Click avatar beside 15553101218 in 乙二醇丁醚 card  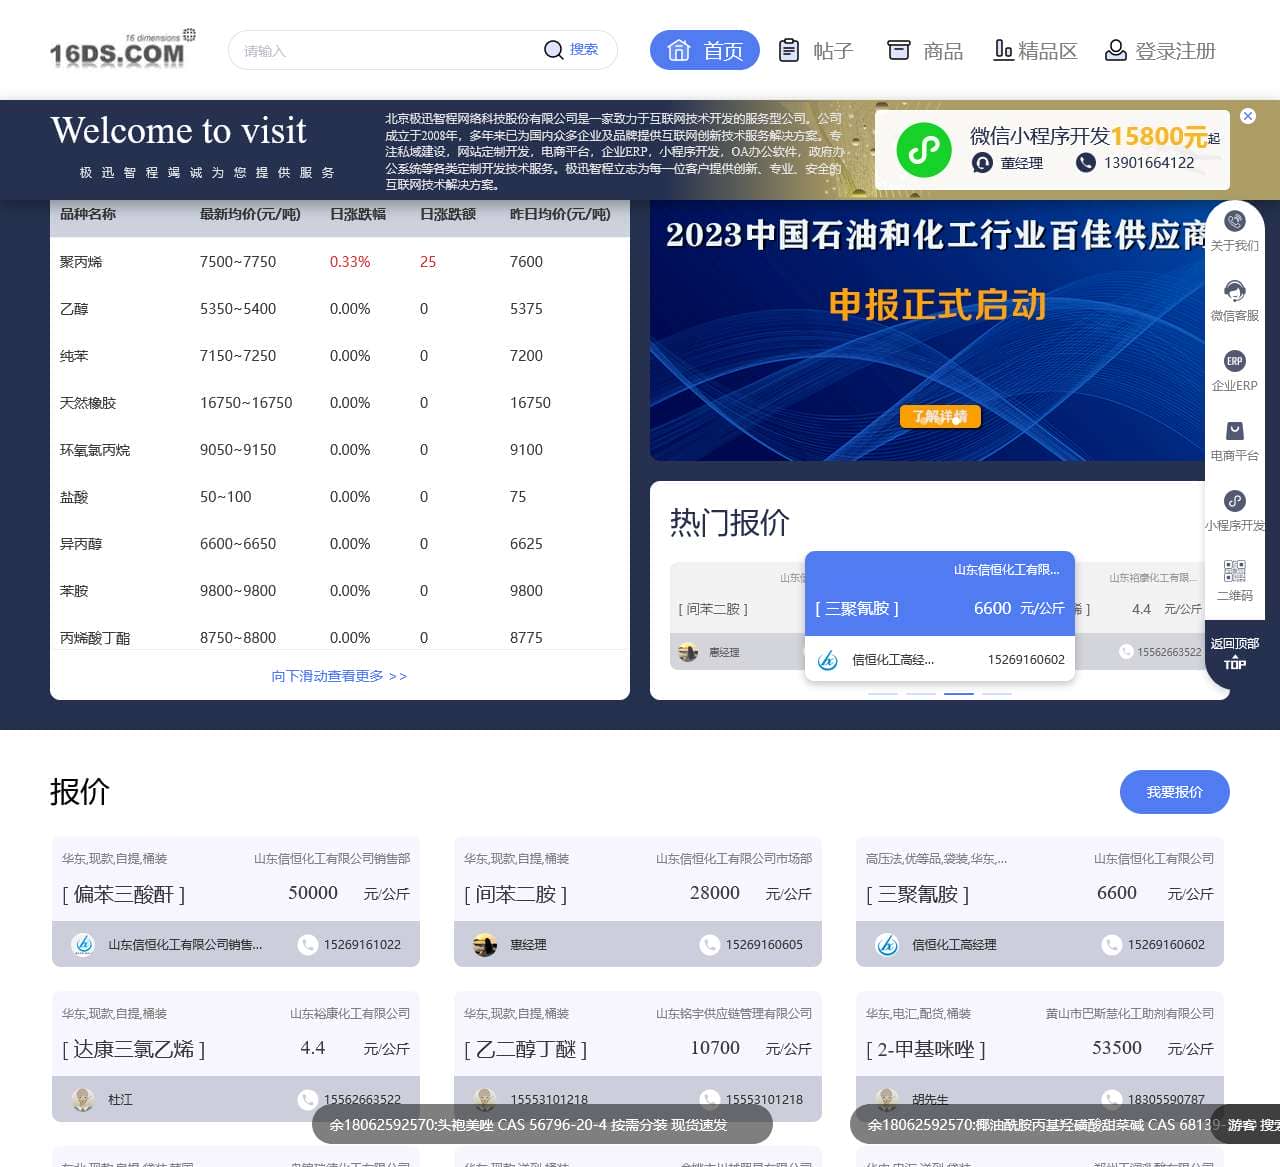pos(485,1099)
